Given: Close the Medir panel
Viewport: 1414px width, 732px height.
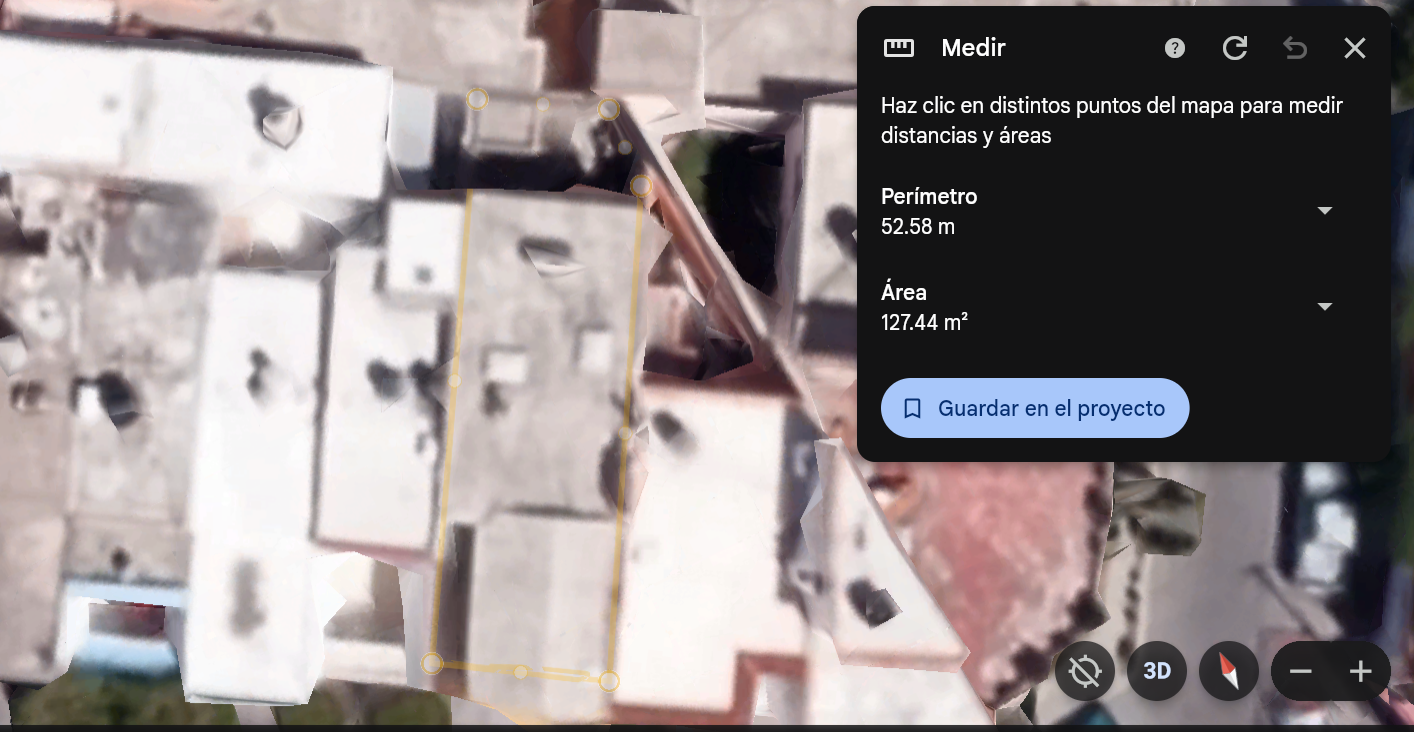Looking at the screenshot, I should pyautogui.click(x=1355, y=48).
